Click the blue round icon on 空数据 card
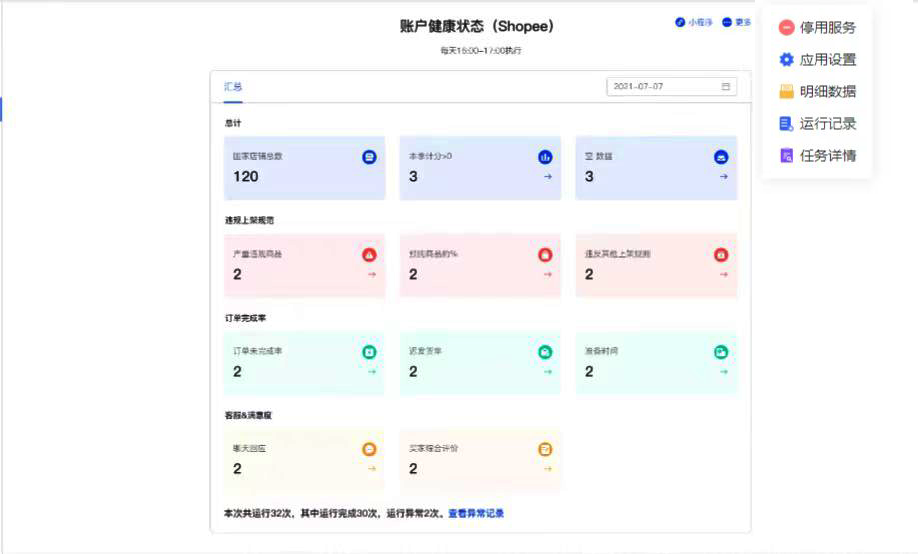The height and width of the screenshot is (554, 918). click(x=721, y=157)
